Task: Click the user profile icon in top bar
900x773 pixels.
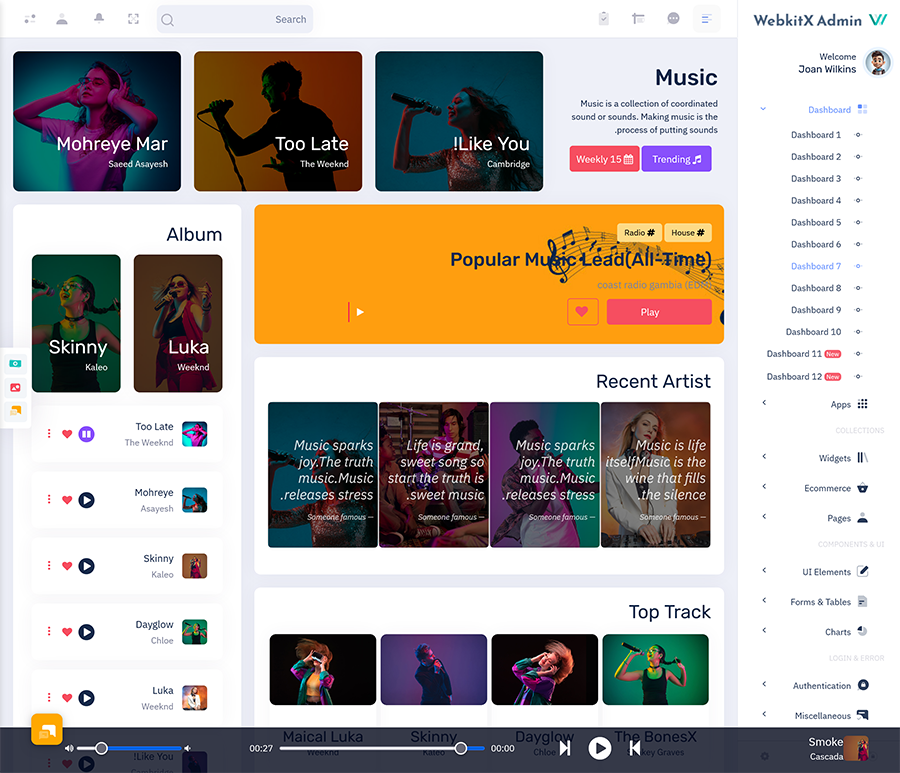Action: pos(62,19)
